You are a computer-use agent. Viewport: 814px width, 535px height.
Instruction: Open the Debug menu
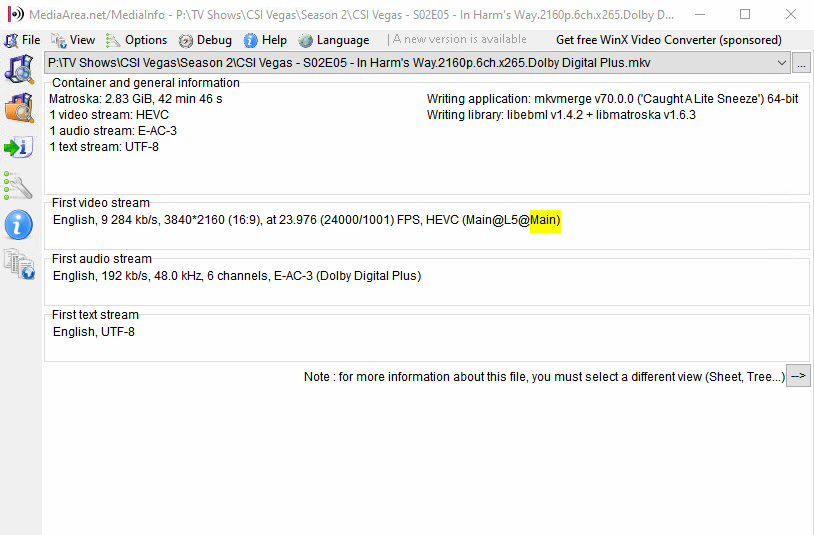coord(206,40)
